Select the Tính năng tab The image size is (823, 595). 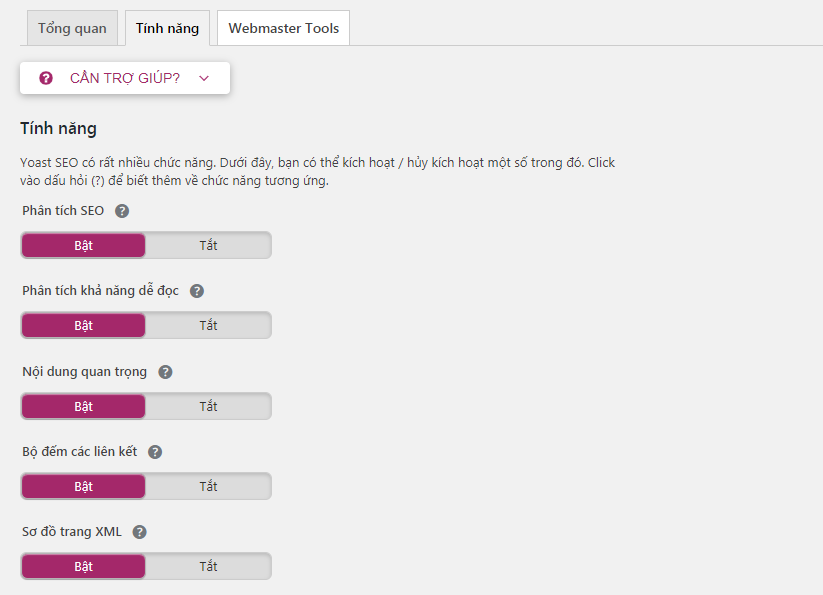pos(167,28)
